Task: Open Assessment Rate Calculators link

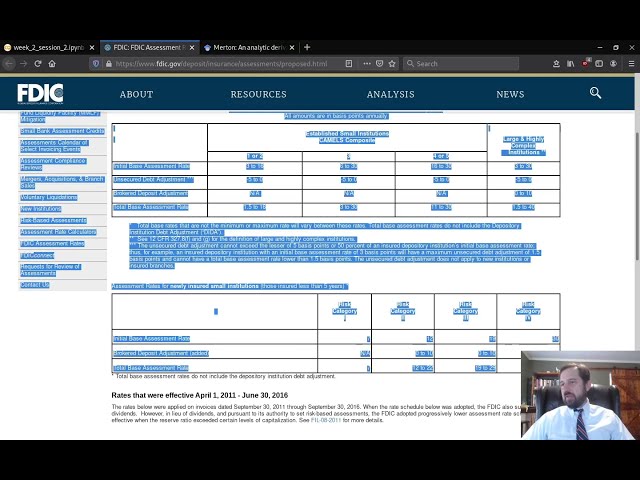Action: (58, 232)
